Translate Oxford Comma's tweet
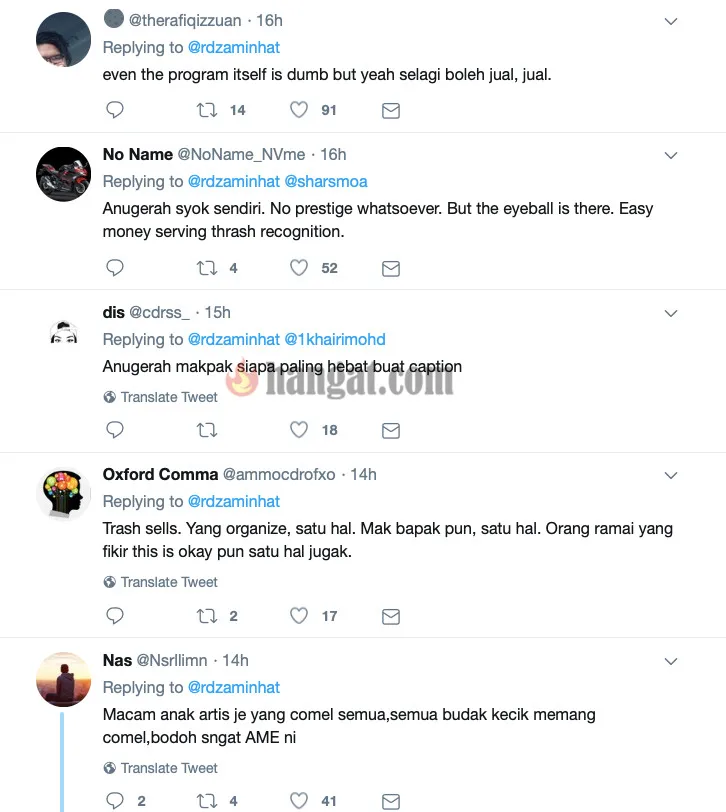726x812 pixels. pyautogui.click(x=161, y=582)
